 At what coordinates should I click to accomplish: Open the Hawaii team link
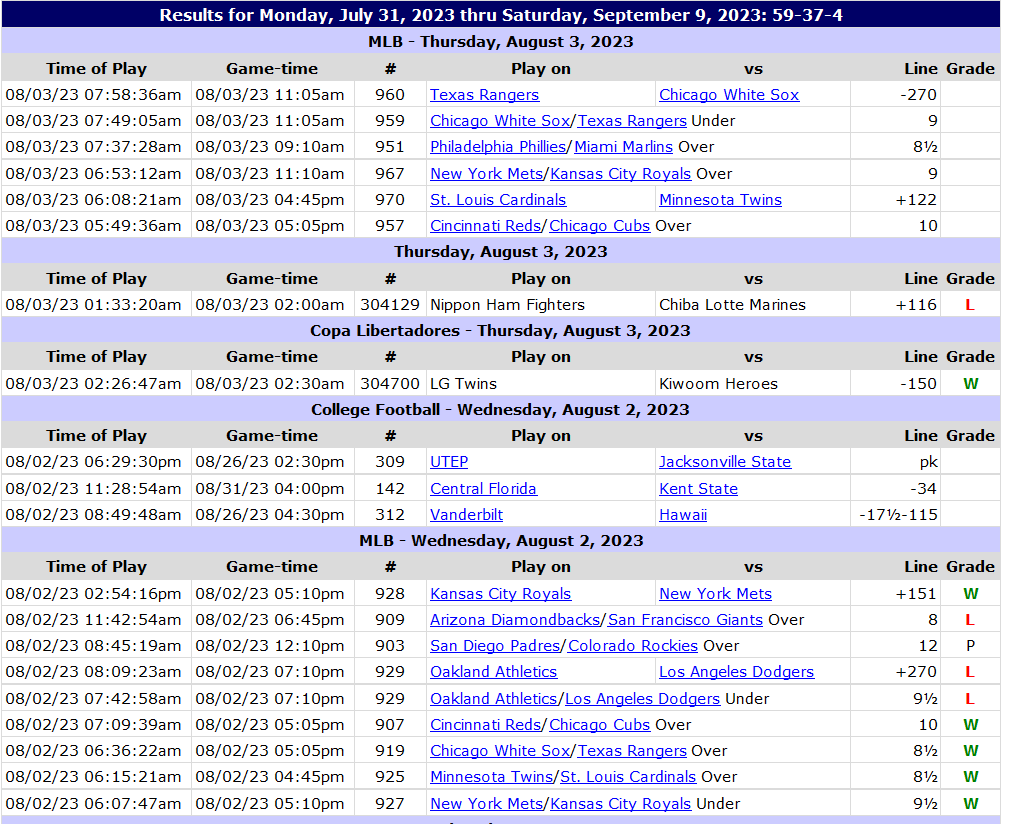pyautogui.click(x=683, y=515)
